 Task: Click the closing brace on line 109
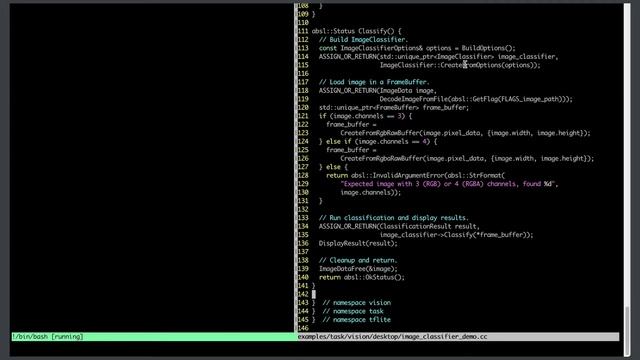313,14
